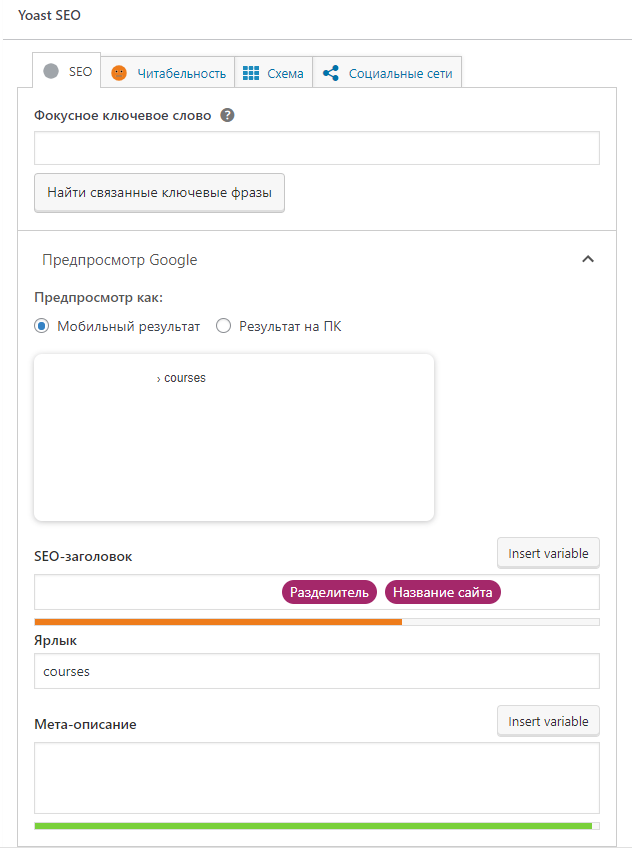Click Найти связанные ключевые фразы button
632x849 pixels.
tap(159, 192)
